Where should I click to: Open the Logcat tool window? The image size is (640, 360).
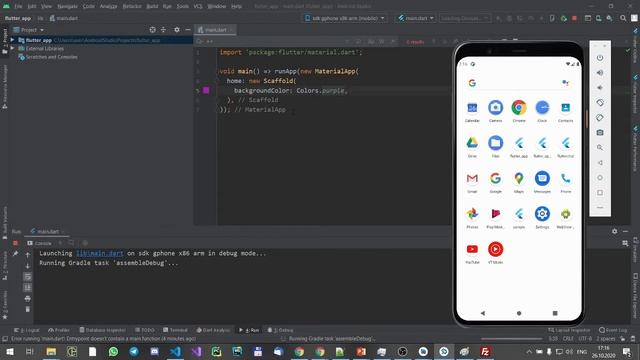[x=27, y=330]
